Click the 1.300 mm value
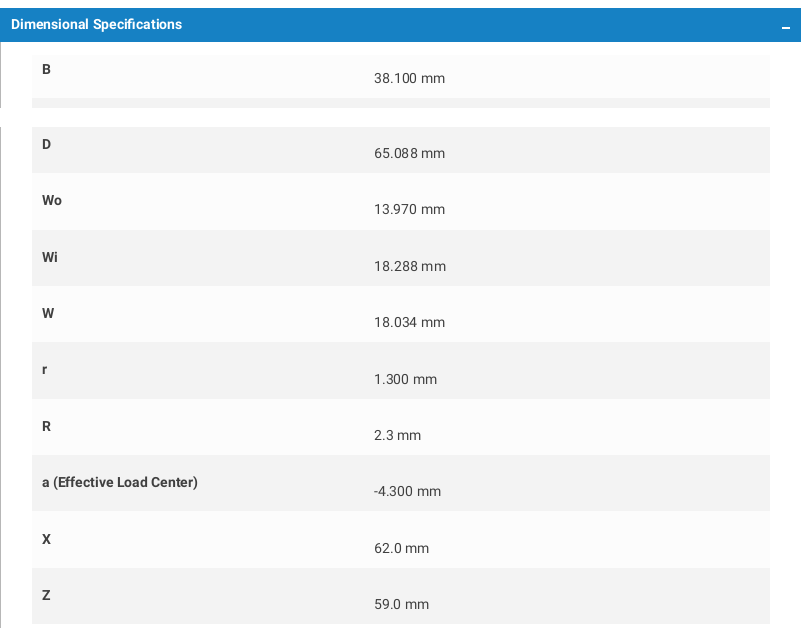Screen dimensions: 801x628 tap(405, 379)
